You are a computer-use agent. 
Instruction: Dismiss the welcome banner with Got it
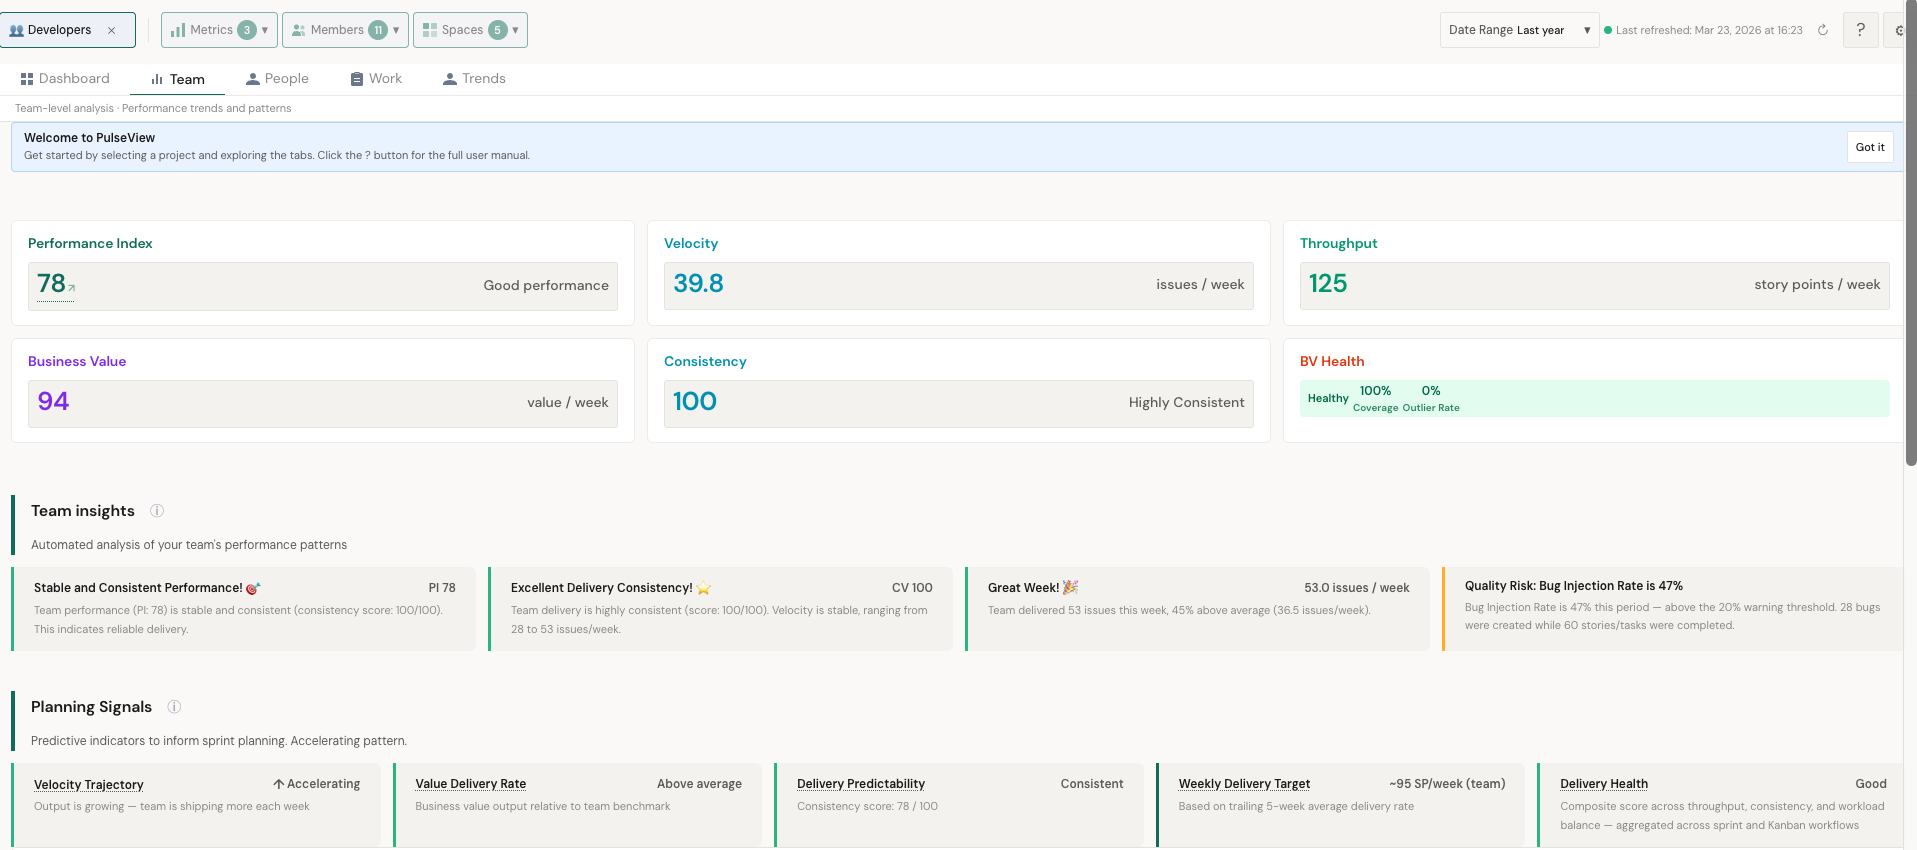click(1869, 147)
